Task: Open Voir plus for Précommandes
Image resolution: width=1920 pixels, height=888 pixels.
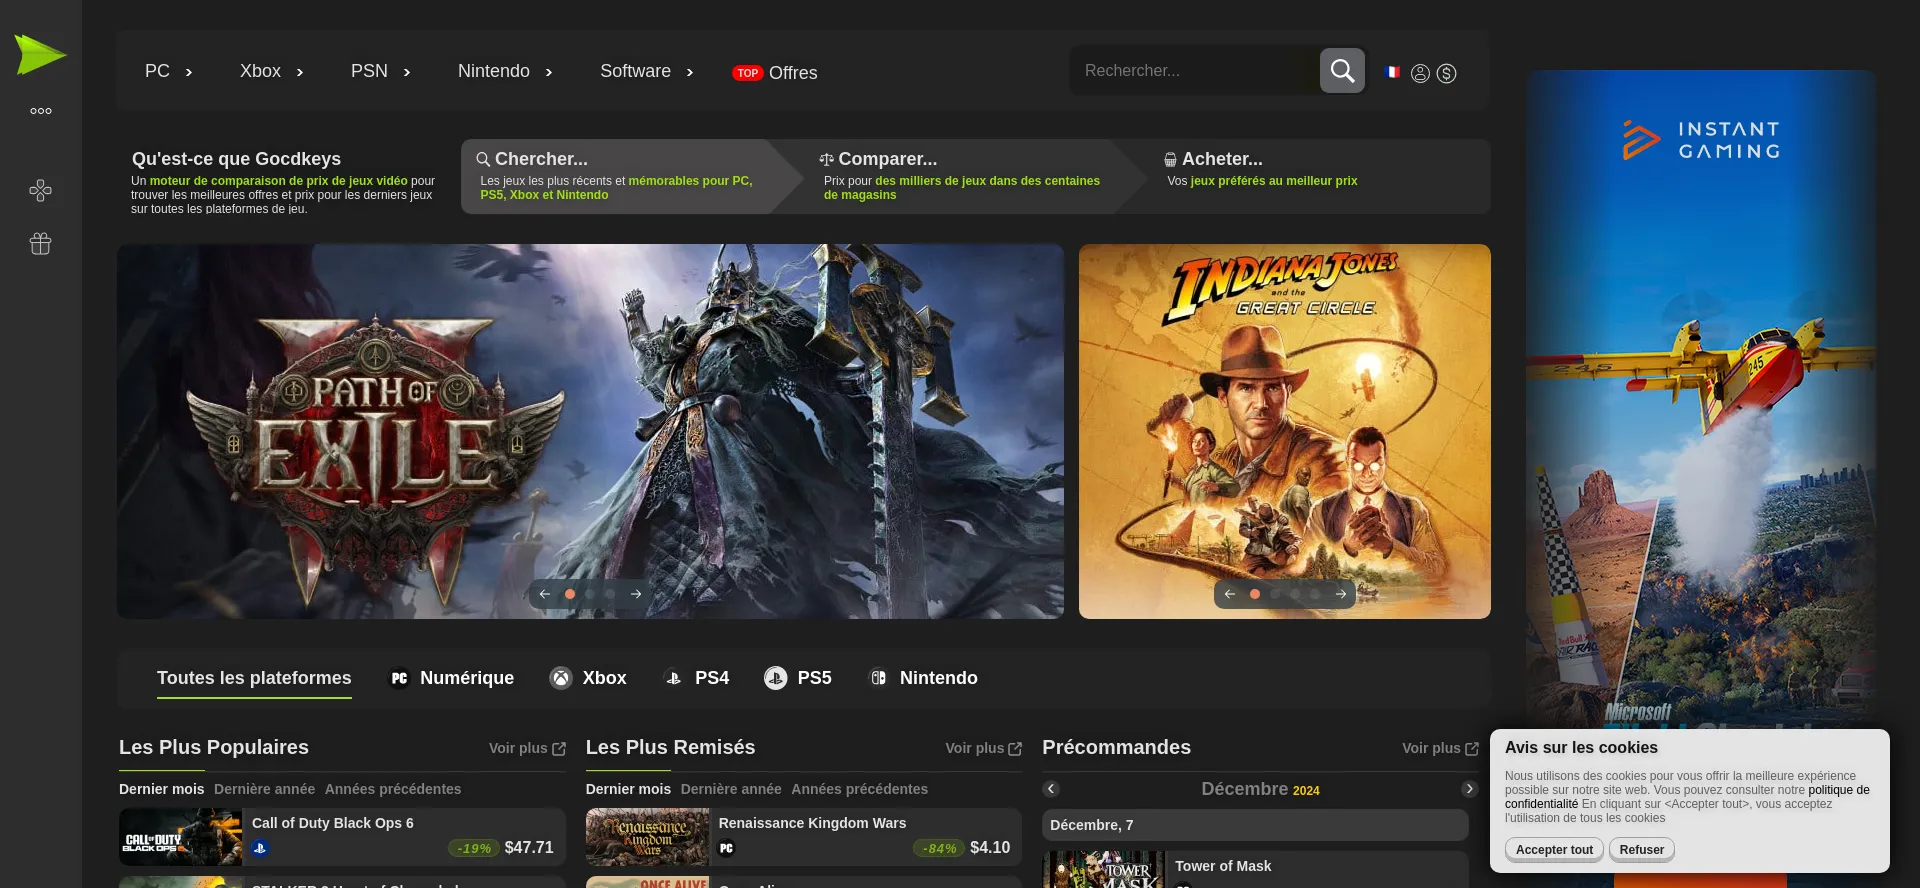Action: click(x=1440, y=748)
